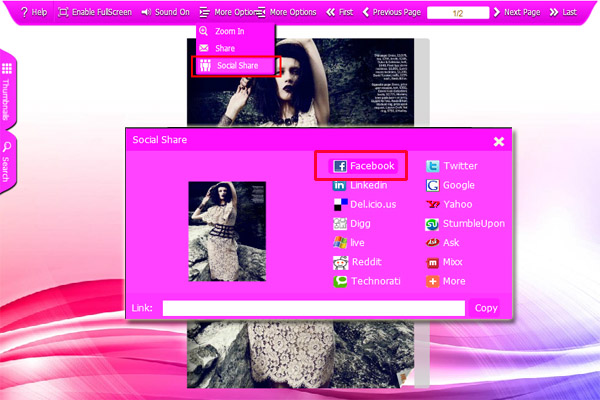Share via the Ask icon
Viewport: 600px width, 400px height.
coord(432,243)
